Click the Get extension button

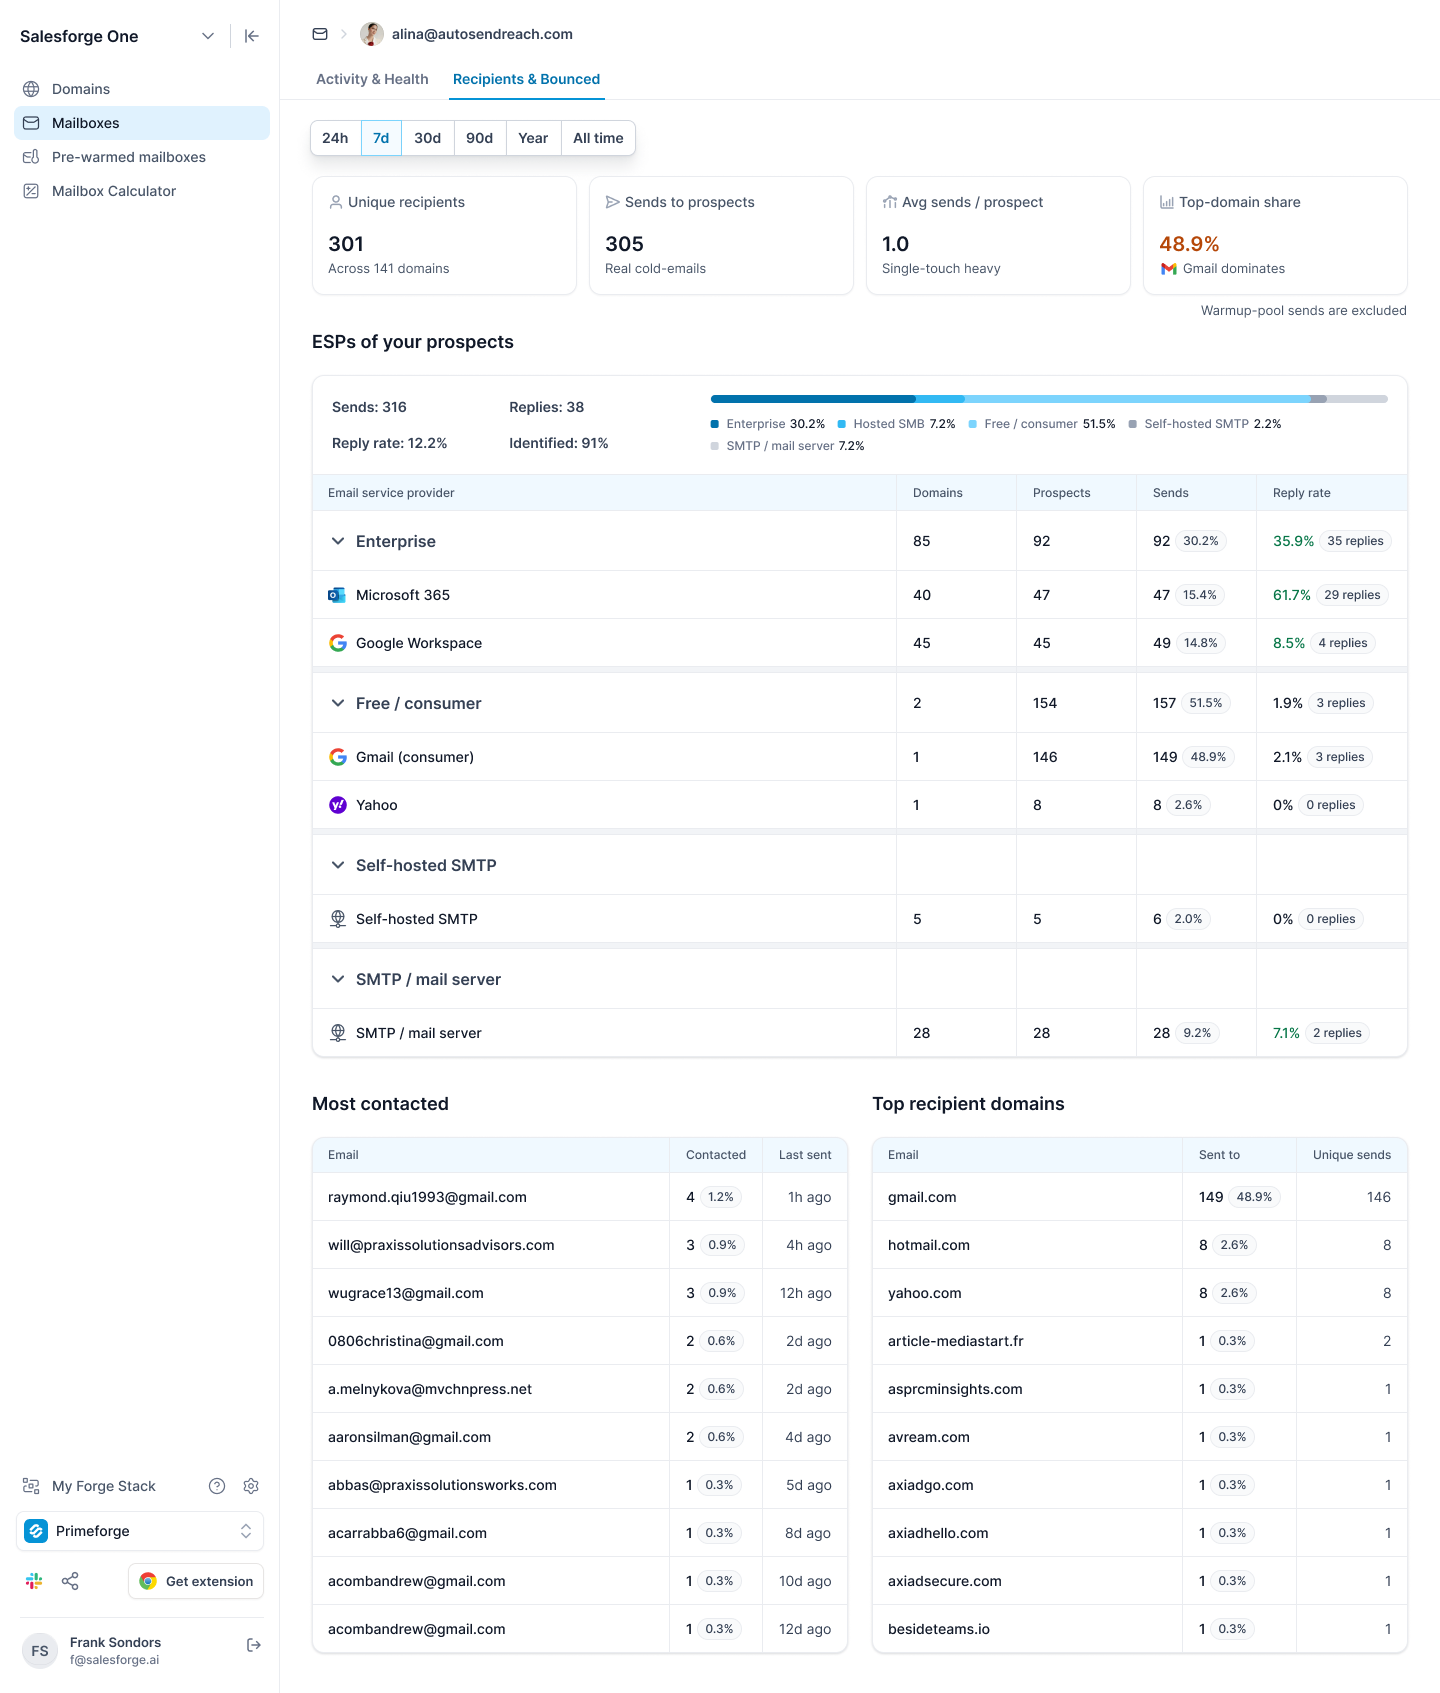click(196, 1581)
